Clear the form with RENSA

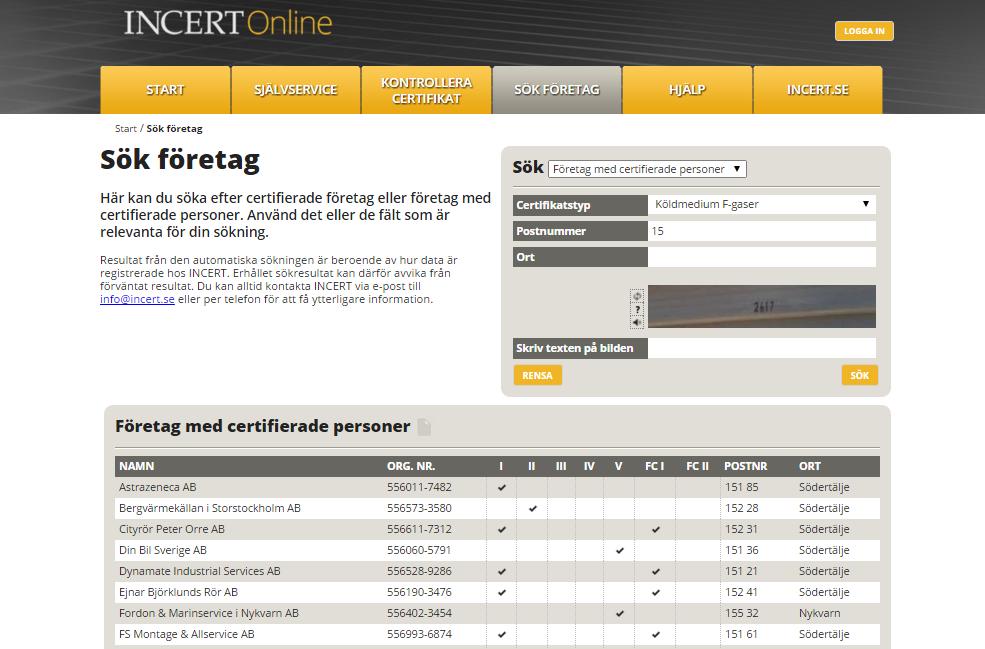[537, 375]
